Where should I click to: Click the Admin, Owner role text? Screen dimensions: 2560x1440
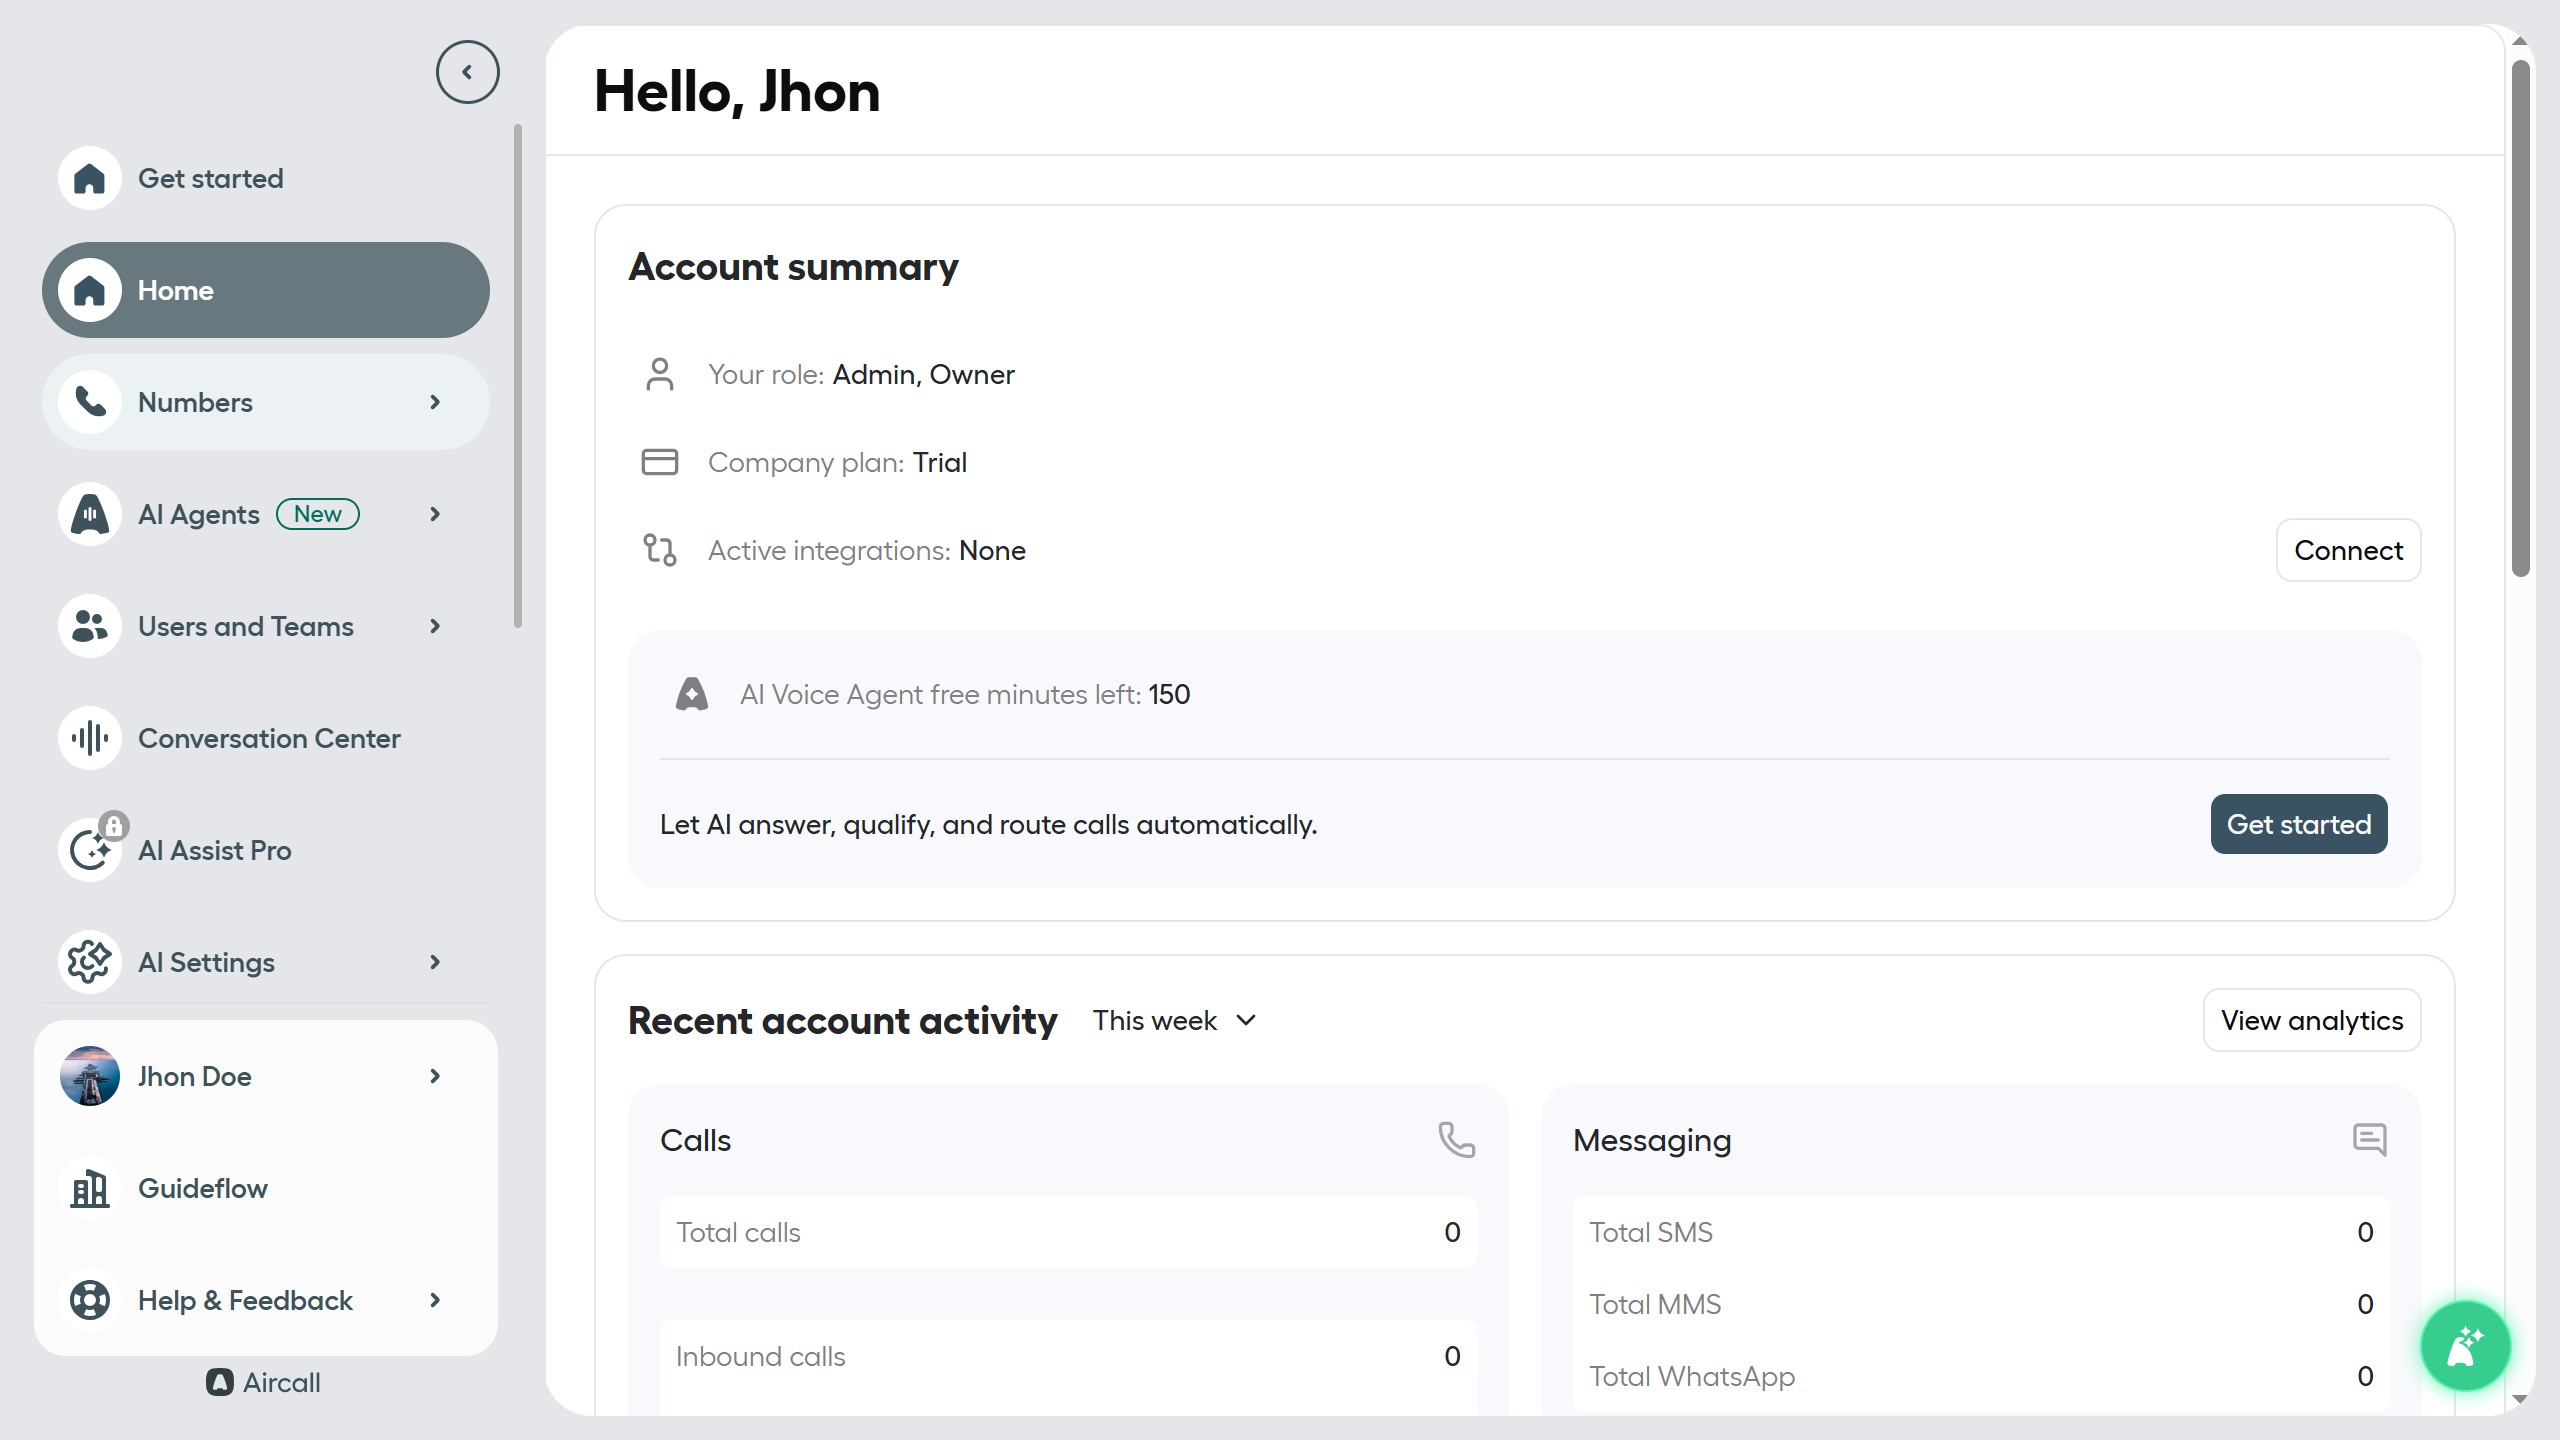tap(923, 374)
